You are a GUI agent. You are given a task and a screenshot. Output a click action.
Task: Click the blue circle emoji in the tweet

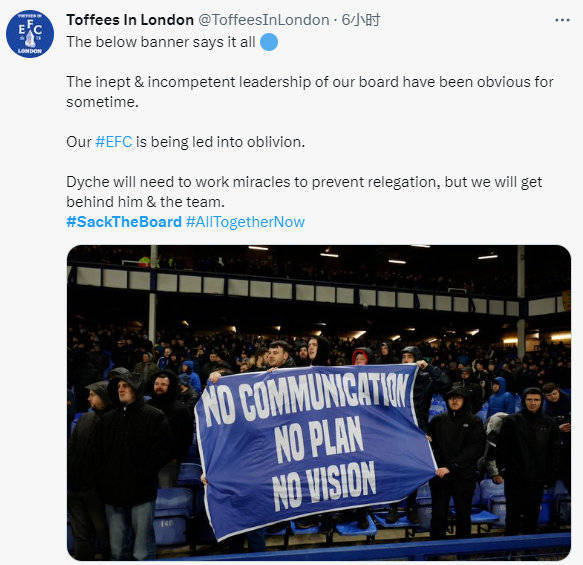[269, 42]
